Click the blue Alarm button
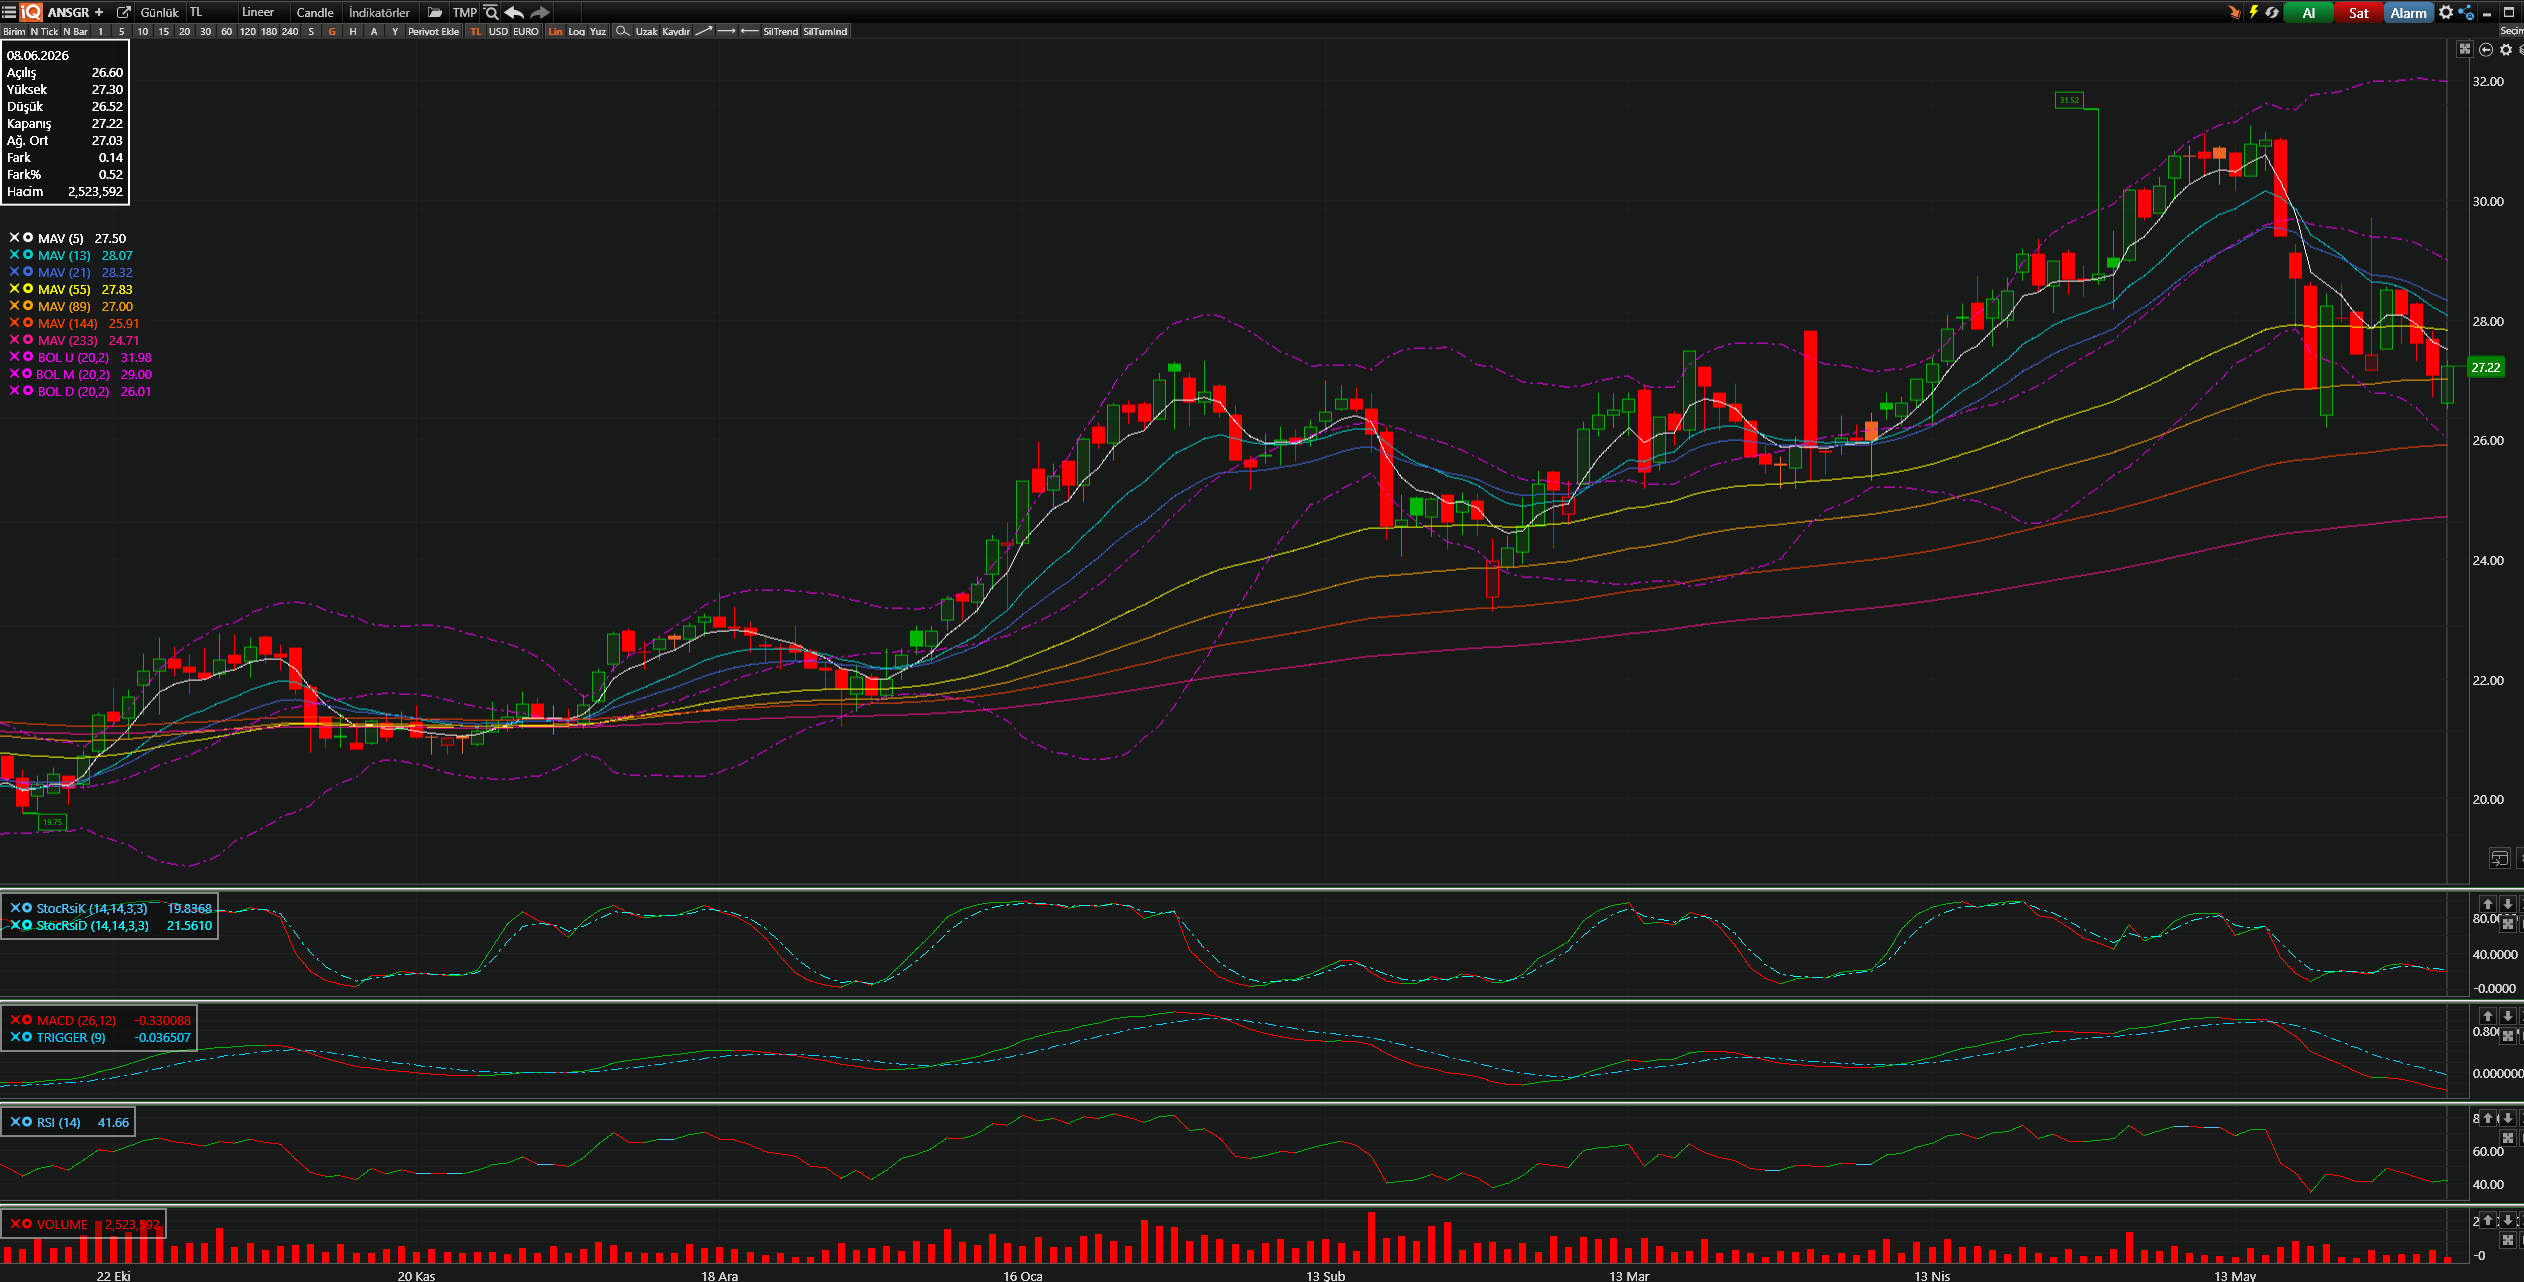 click(x=2409, y=12)
